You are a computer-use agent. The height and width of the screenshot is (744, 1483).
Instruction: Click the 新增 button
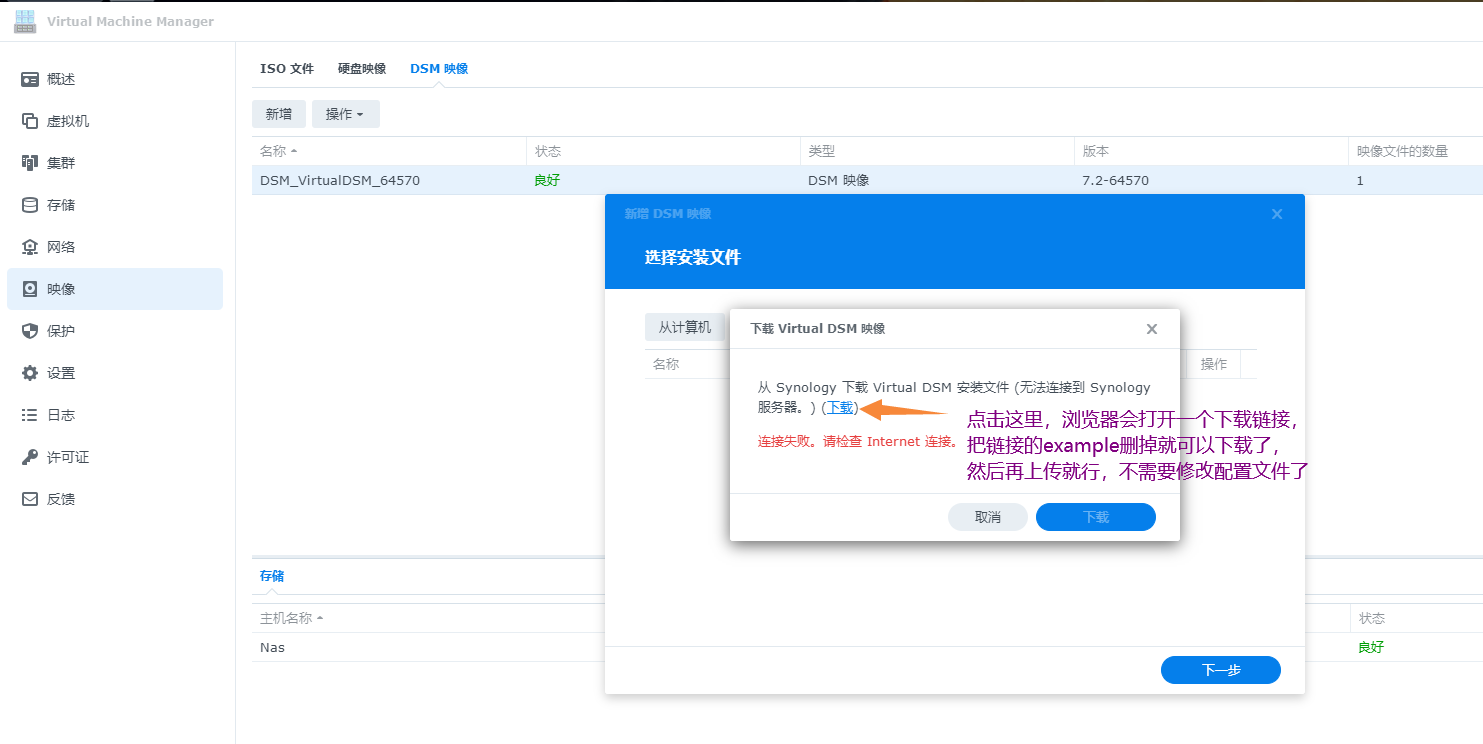pyautogui.click(x=279, y=114)
